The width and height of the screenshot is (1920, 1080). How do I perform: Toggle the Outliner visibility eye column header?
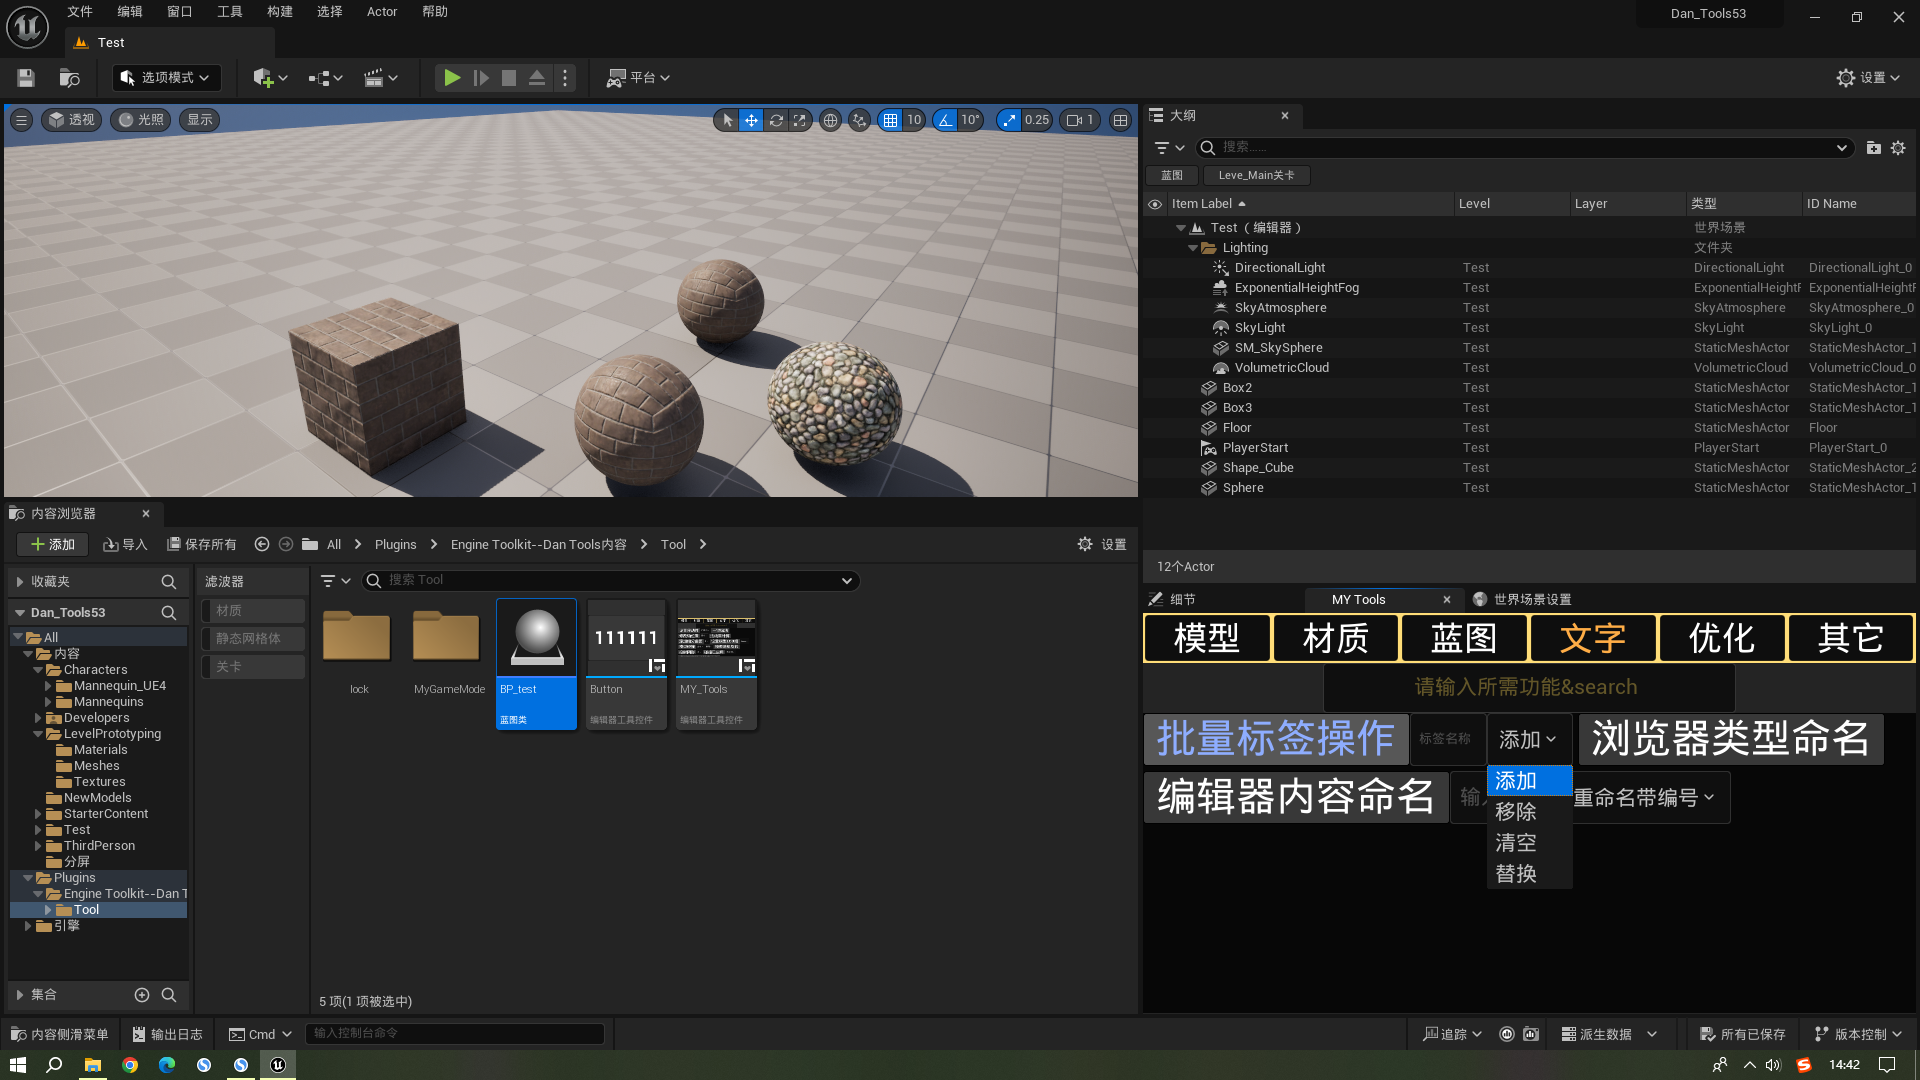[x=1155, y=204]
